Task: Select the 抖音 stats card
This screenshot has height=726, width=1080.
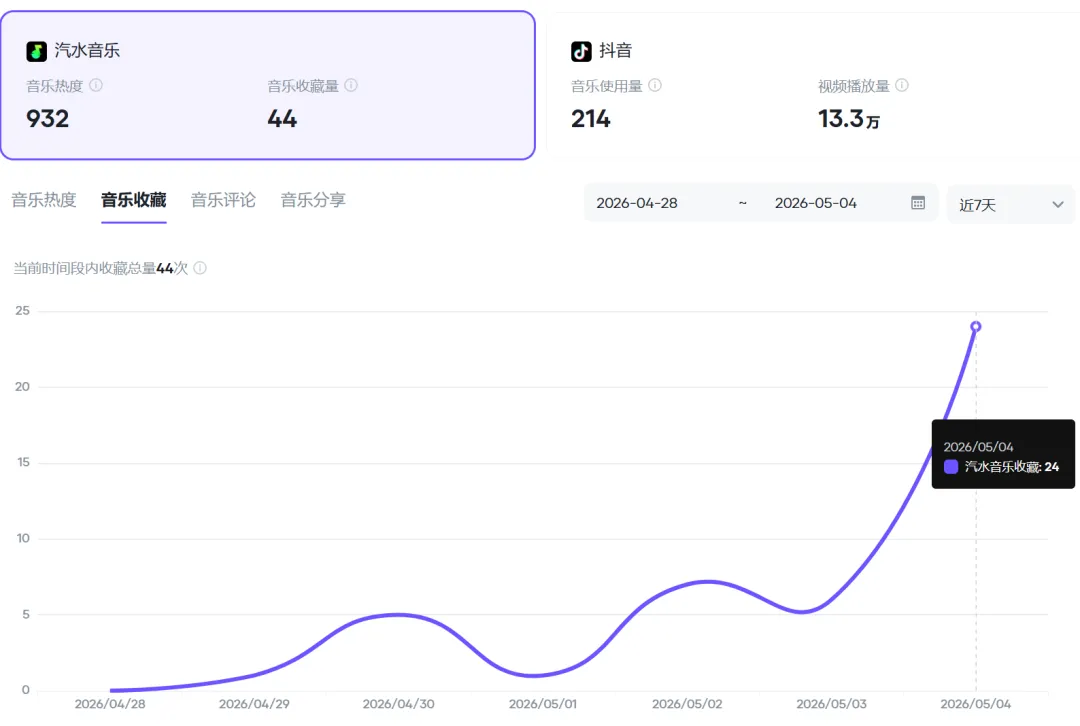Action: (813, 85)
